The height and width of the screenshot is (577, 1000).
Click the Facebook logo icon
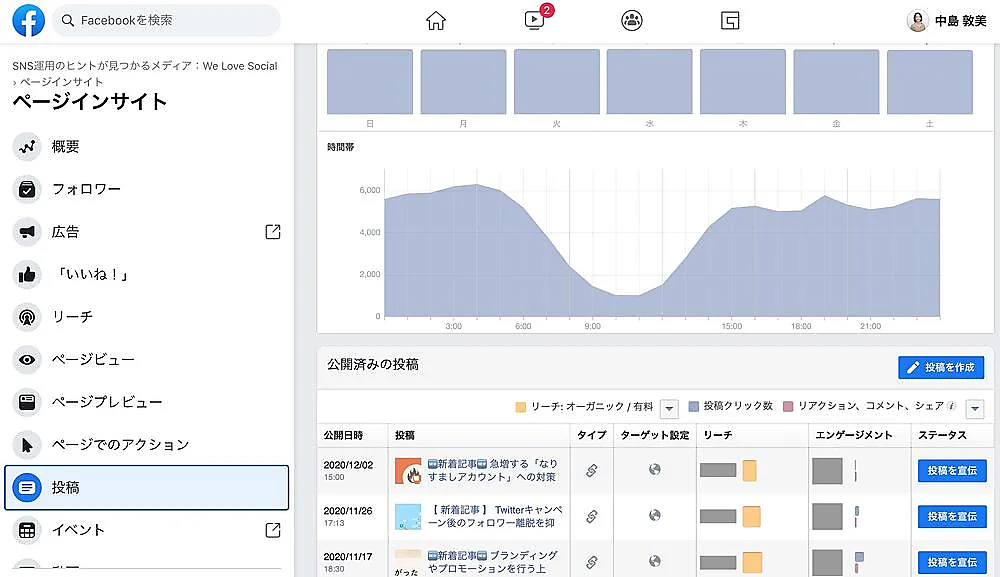pos(28,20)
